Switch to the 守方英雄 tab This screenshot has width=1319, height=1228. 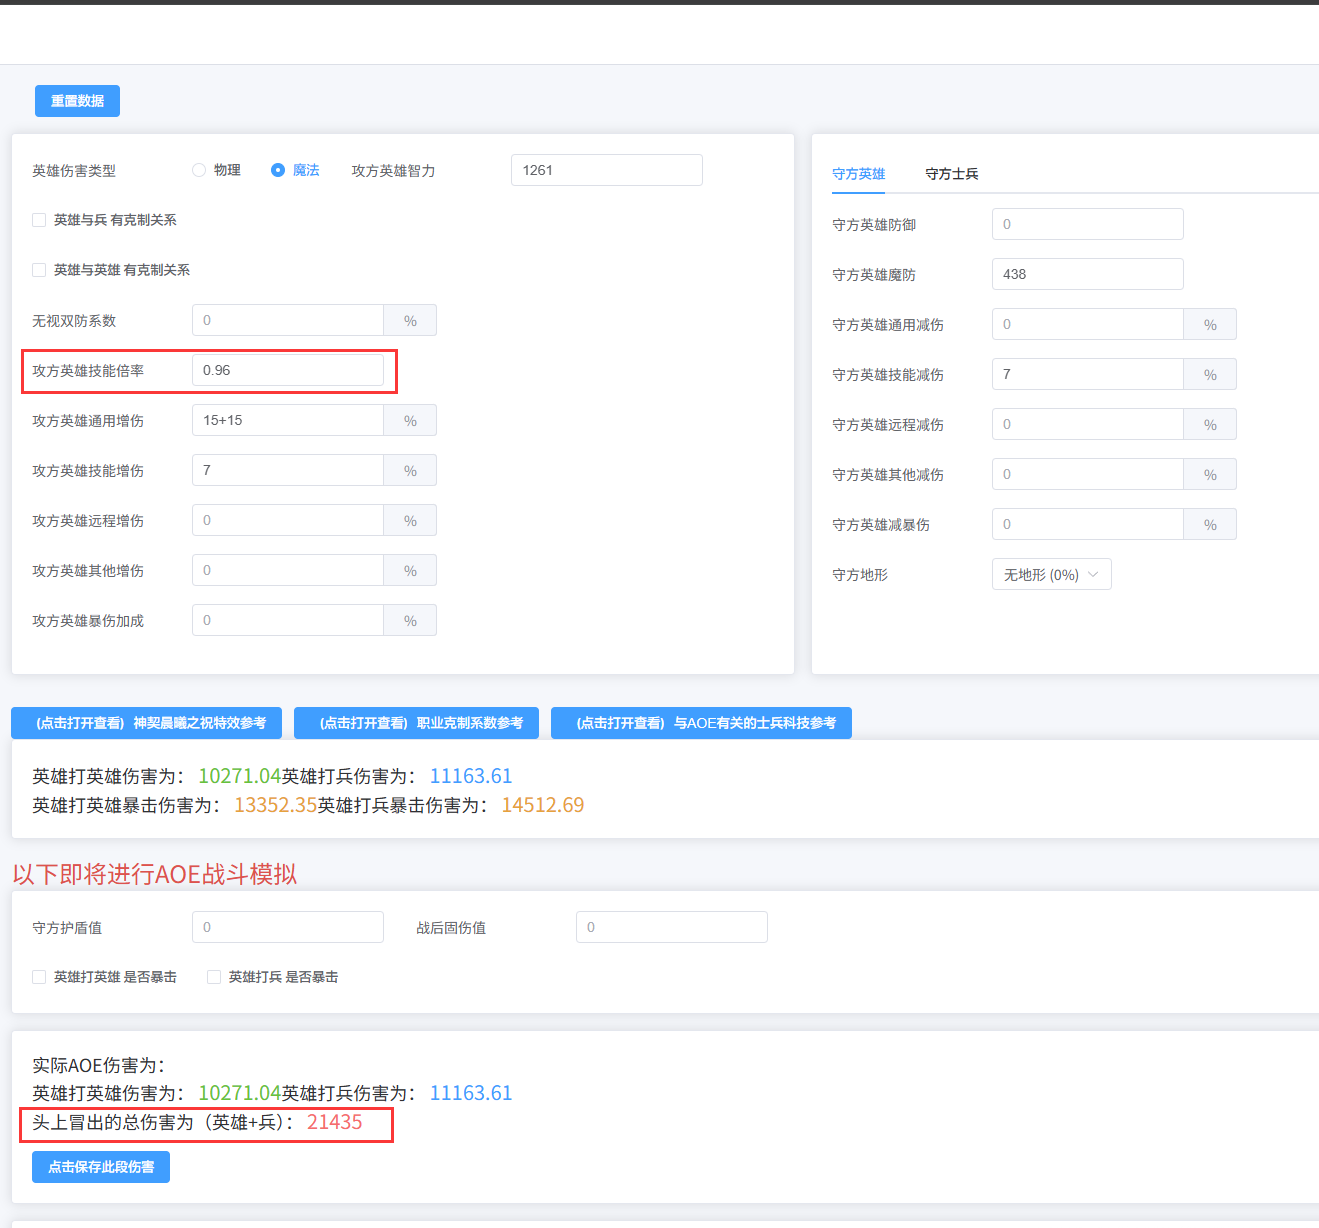(x=858, y=174)
